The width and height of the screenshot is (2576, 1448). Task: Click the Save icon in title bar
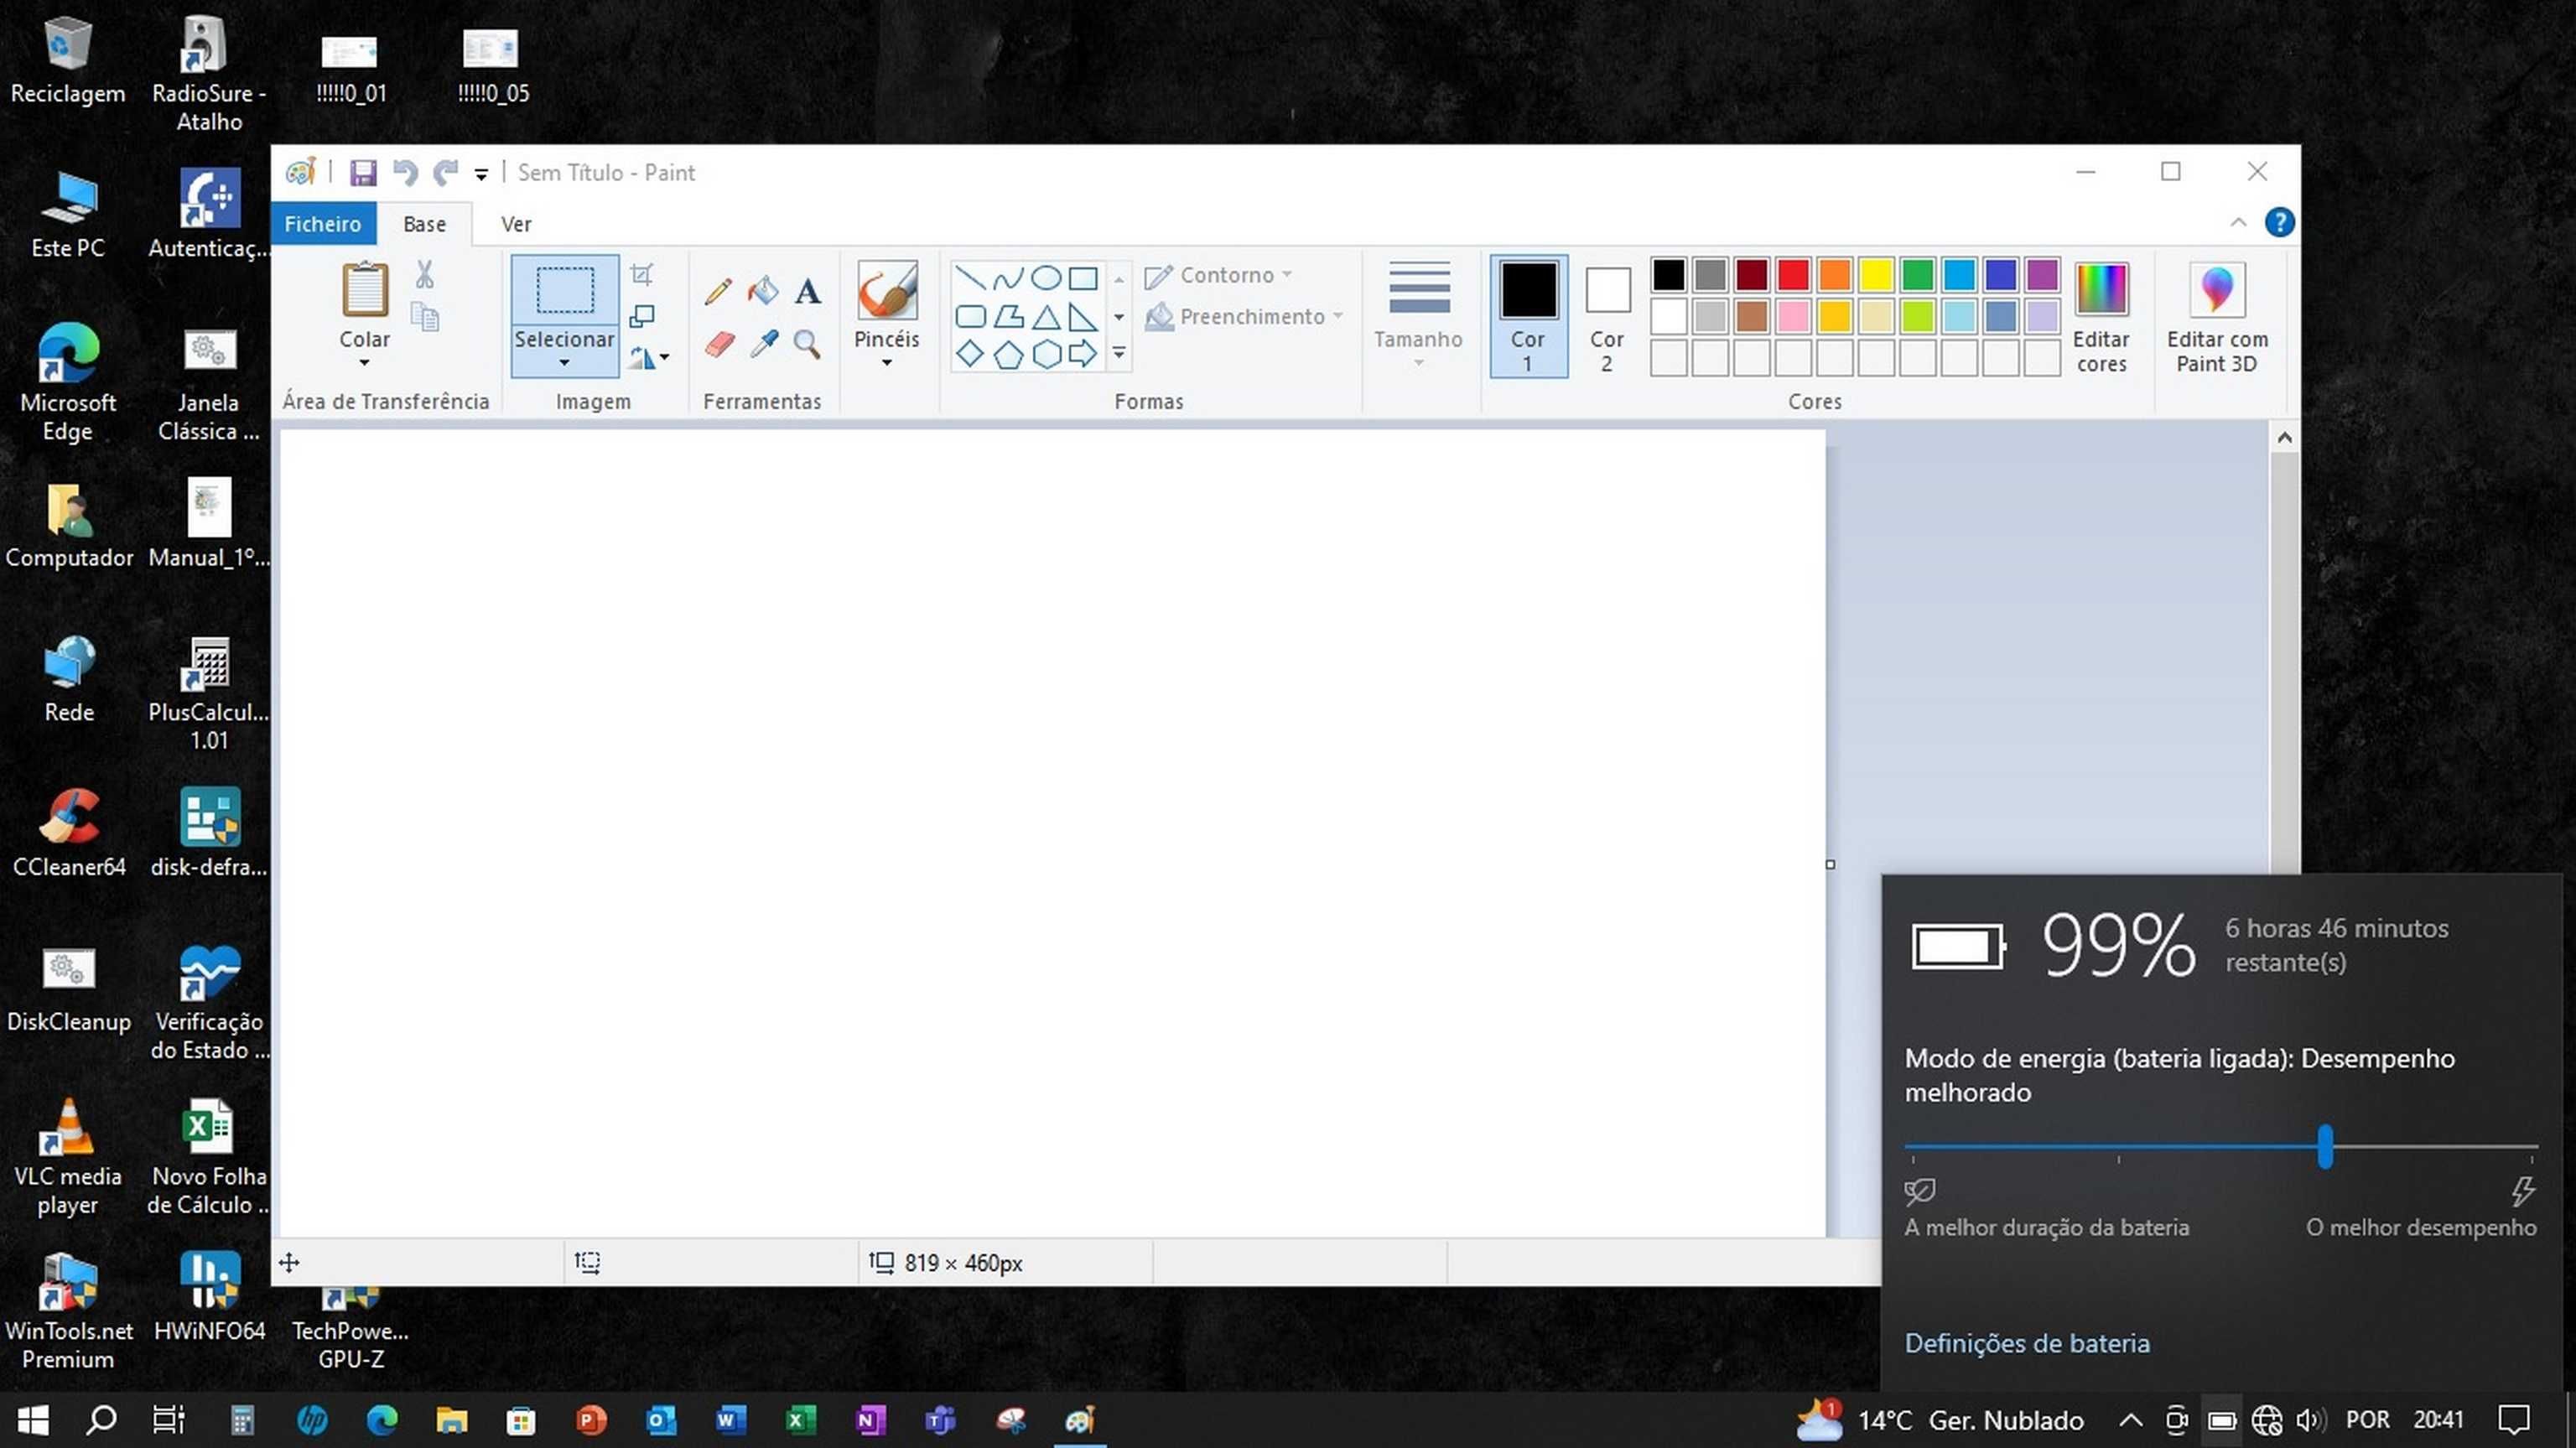tap(362, 173)
